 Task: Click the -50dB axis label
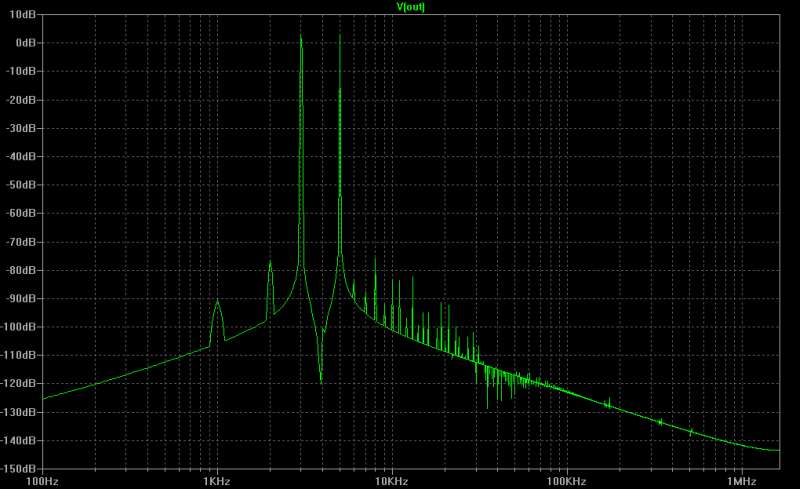click(x=21, y=184)
